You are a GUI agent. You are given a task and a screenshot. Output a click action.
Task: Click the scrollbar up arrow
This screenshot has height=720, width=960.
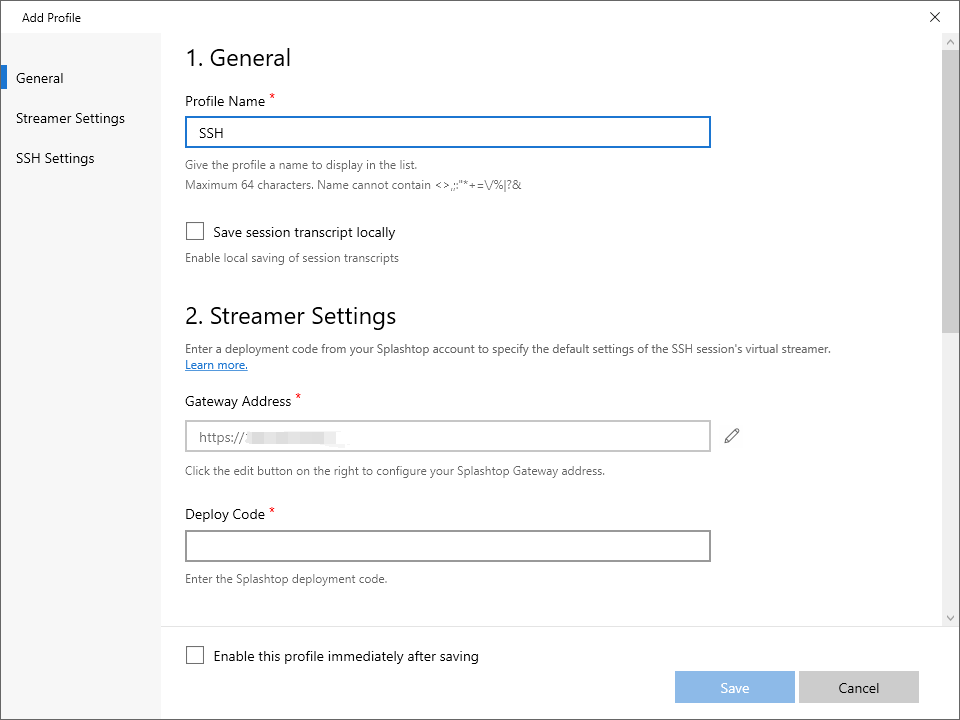point(950,41)
